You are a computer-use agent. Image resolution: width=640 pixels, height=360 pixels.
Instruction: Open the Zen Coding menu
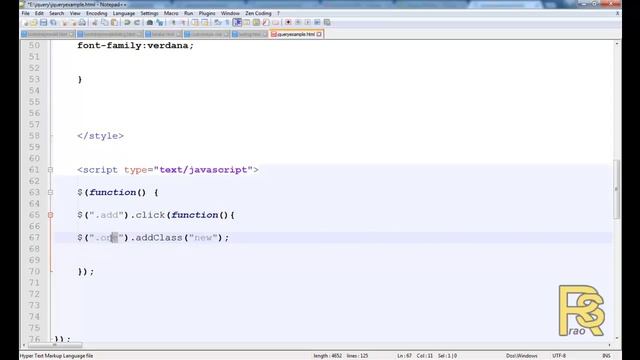[x=258, y=13]
